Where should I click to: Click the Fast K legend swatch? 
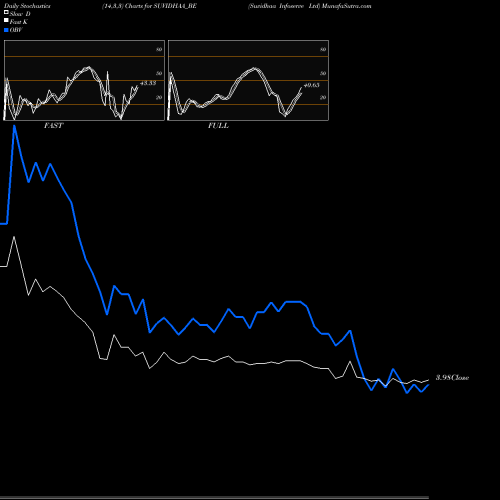[x=6, y=20]
